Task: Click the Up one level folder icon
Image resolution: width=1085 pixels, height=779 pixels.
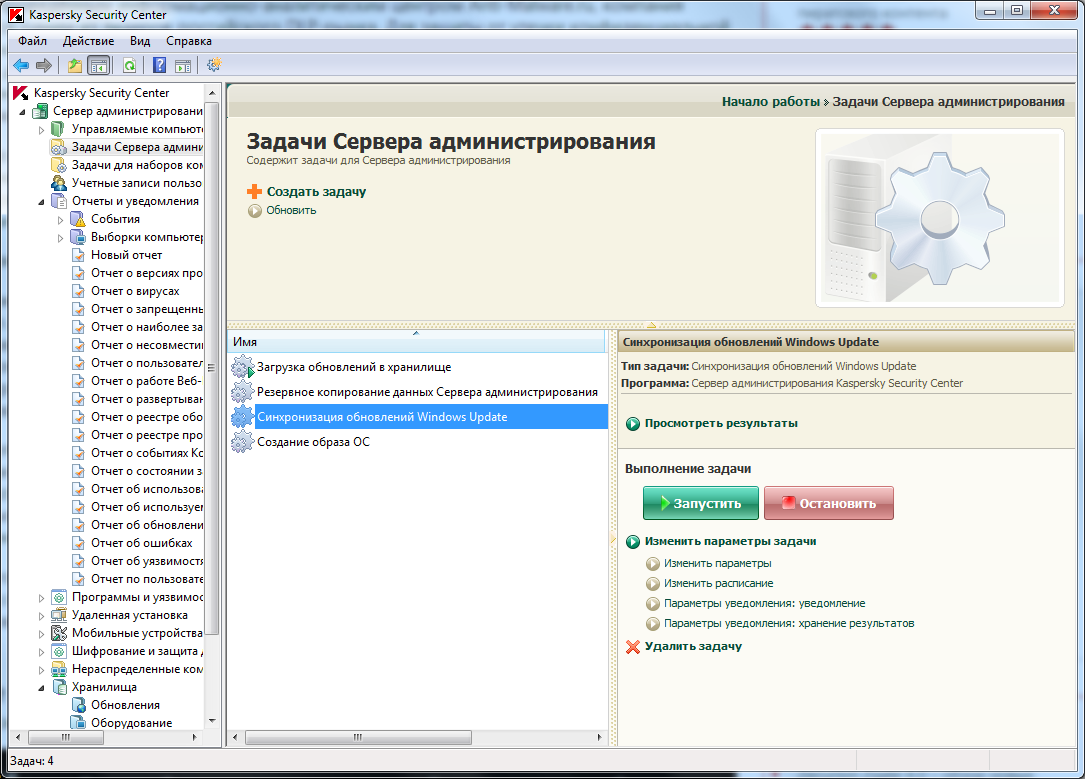Action: coord(75,66)
